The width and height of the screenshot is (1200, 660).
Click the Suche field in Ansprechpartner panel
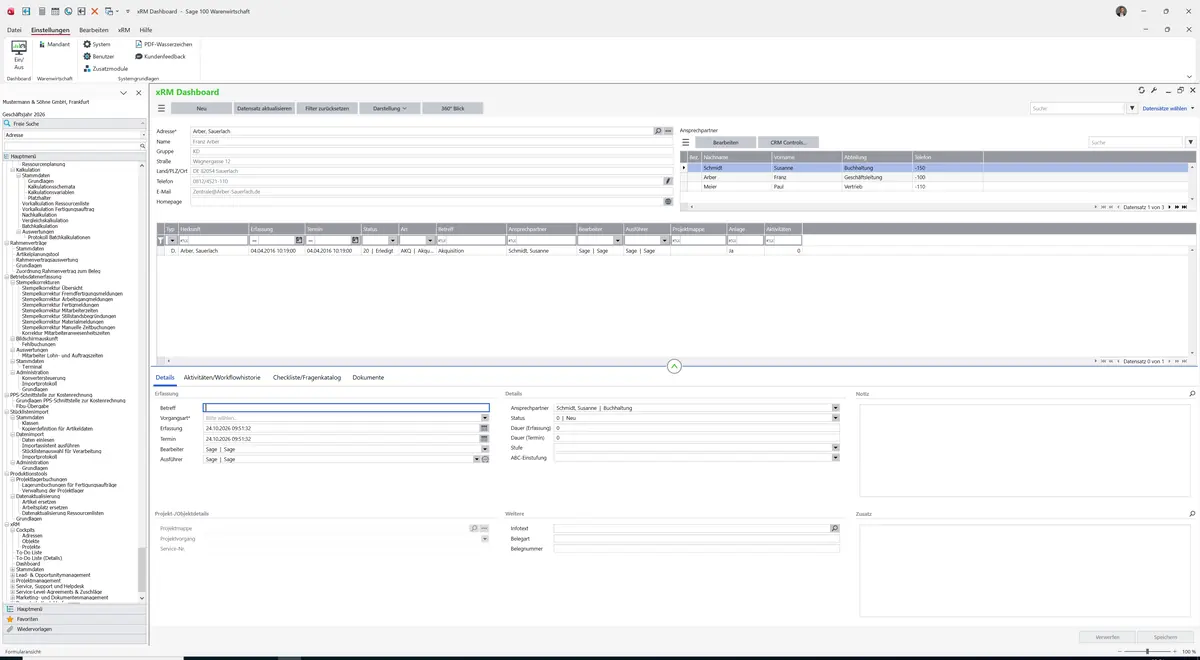(1136, 143)
